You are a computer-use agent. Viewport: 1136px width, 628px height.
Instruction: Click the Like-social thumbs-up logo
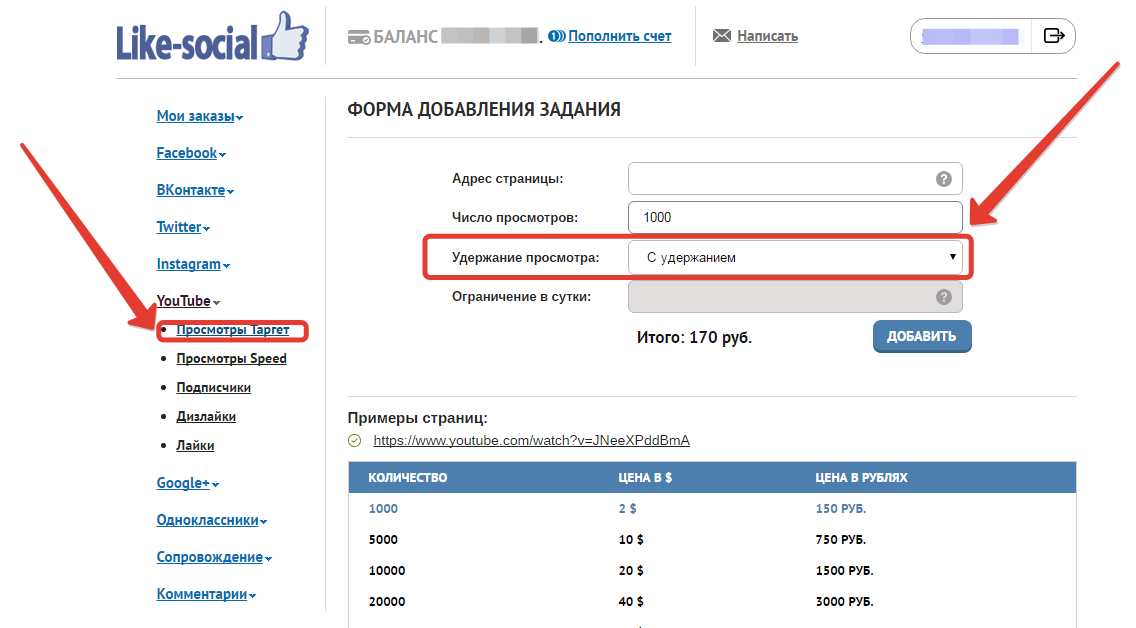(x=212, y=36)
